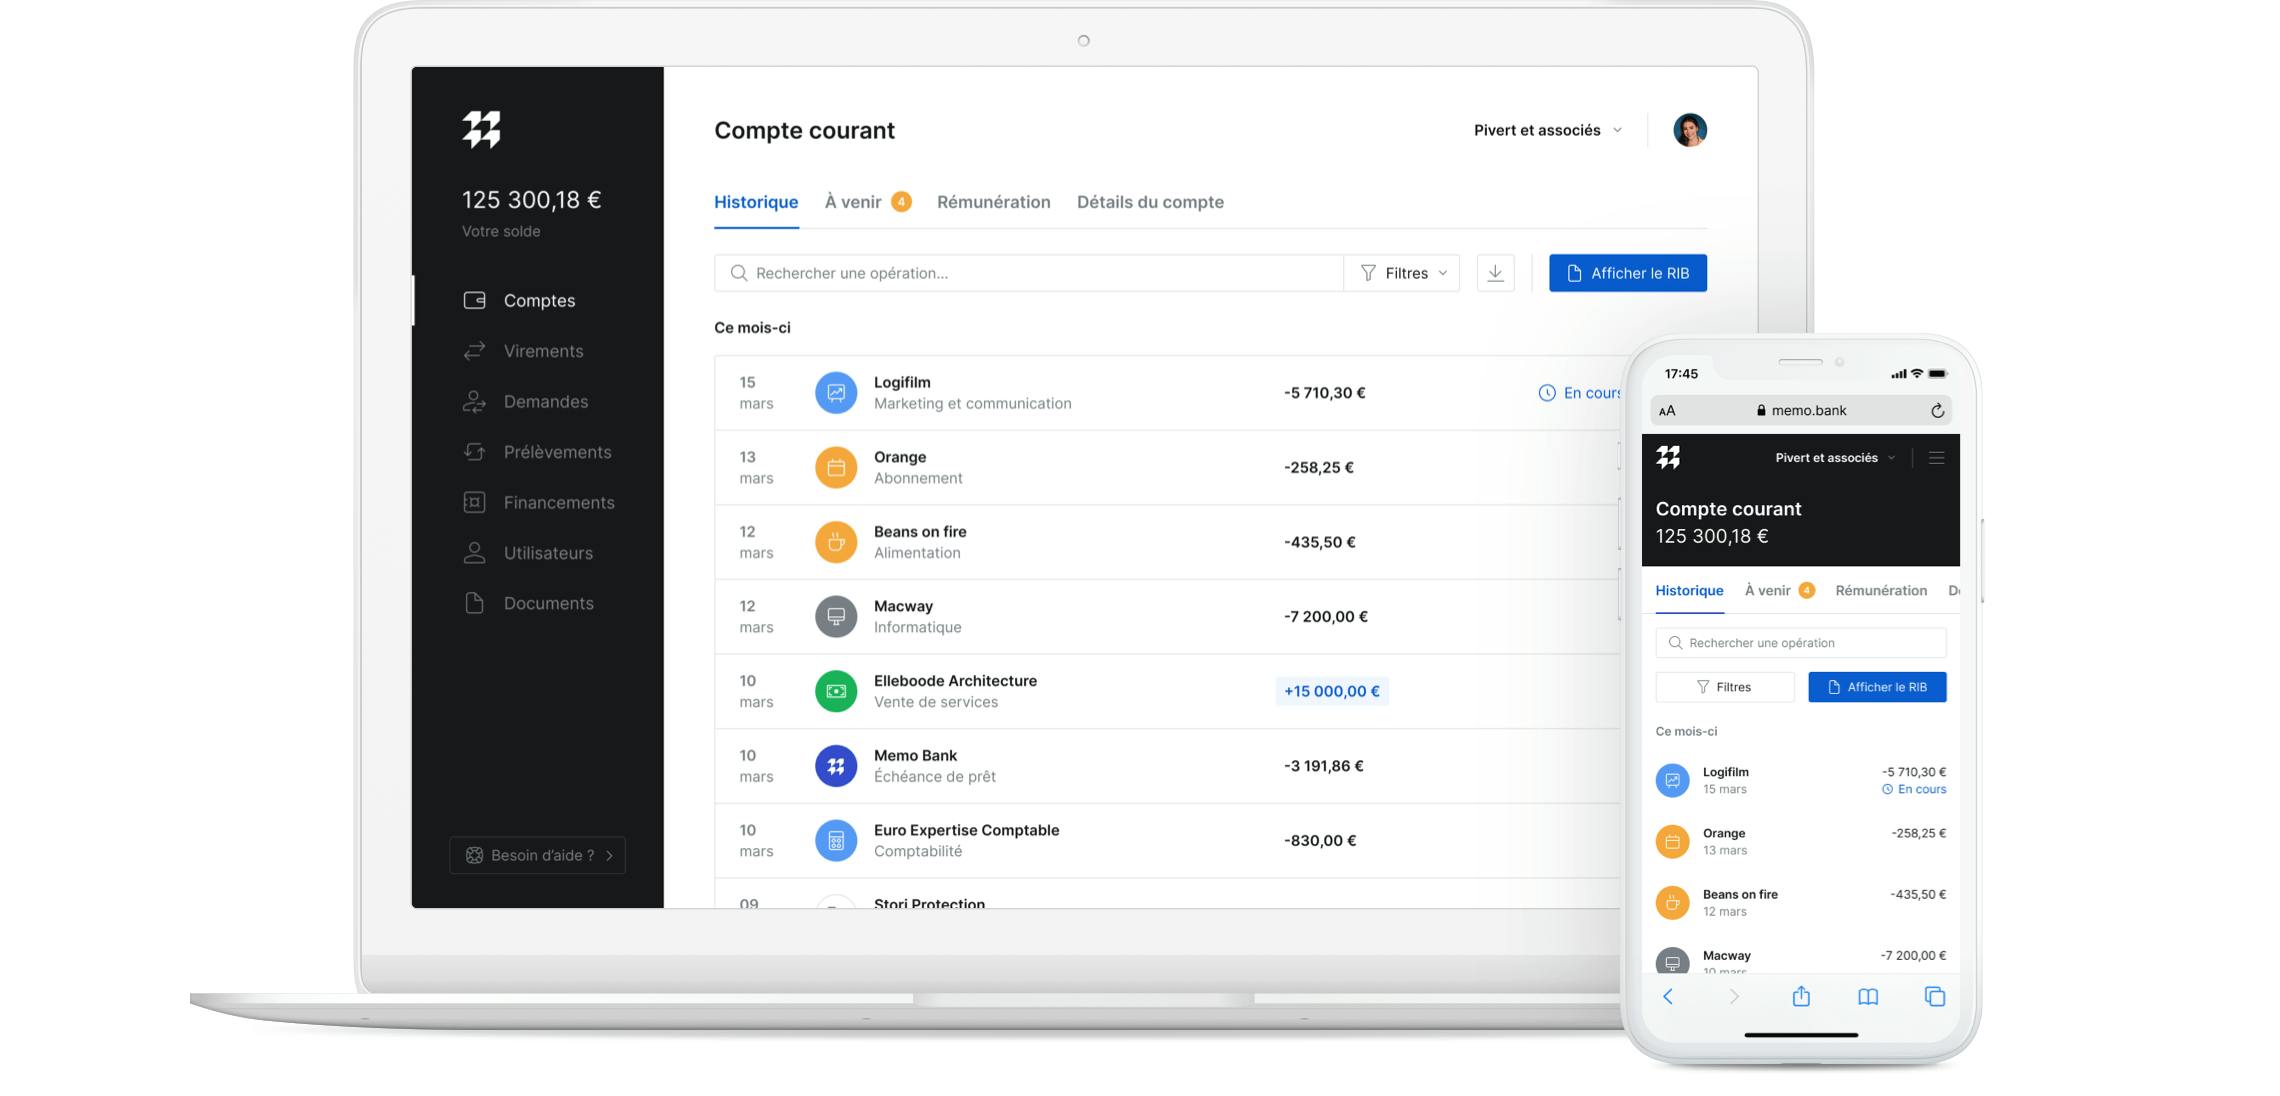Viewport: 2280px width, 1096px height.
Task: Click the Documents file icon
Action: (x=474, y=603)
